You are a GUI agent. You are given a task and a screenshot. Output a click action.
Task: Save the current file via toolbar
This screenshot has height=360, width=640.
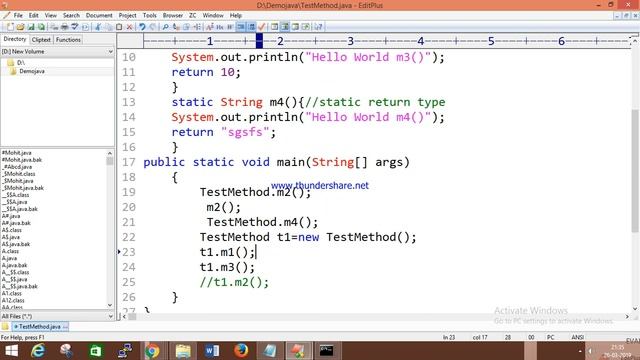31,27
